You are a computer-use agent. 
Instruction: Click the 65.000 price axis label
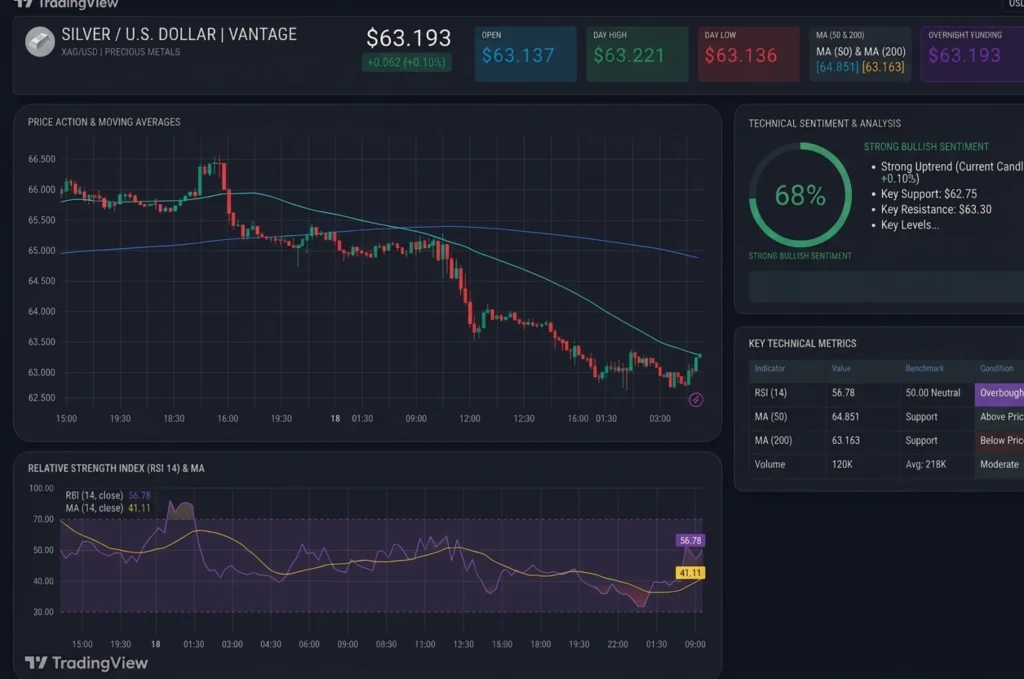(x=42, y=251)
